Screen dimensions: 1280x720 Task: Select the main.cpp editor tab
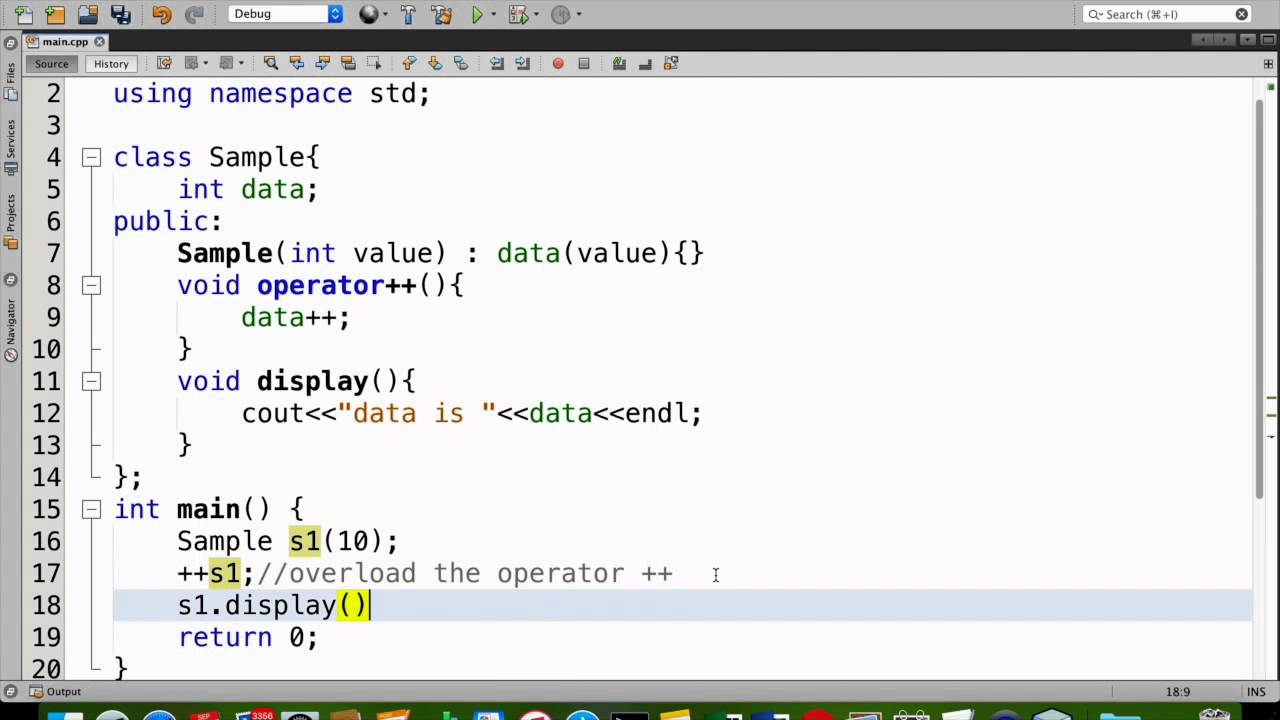63,41
